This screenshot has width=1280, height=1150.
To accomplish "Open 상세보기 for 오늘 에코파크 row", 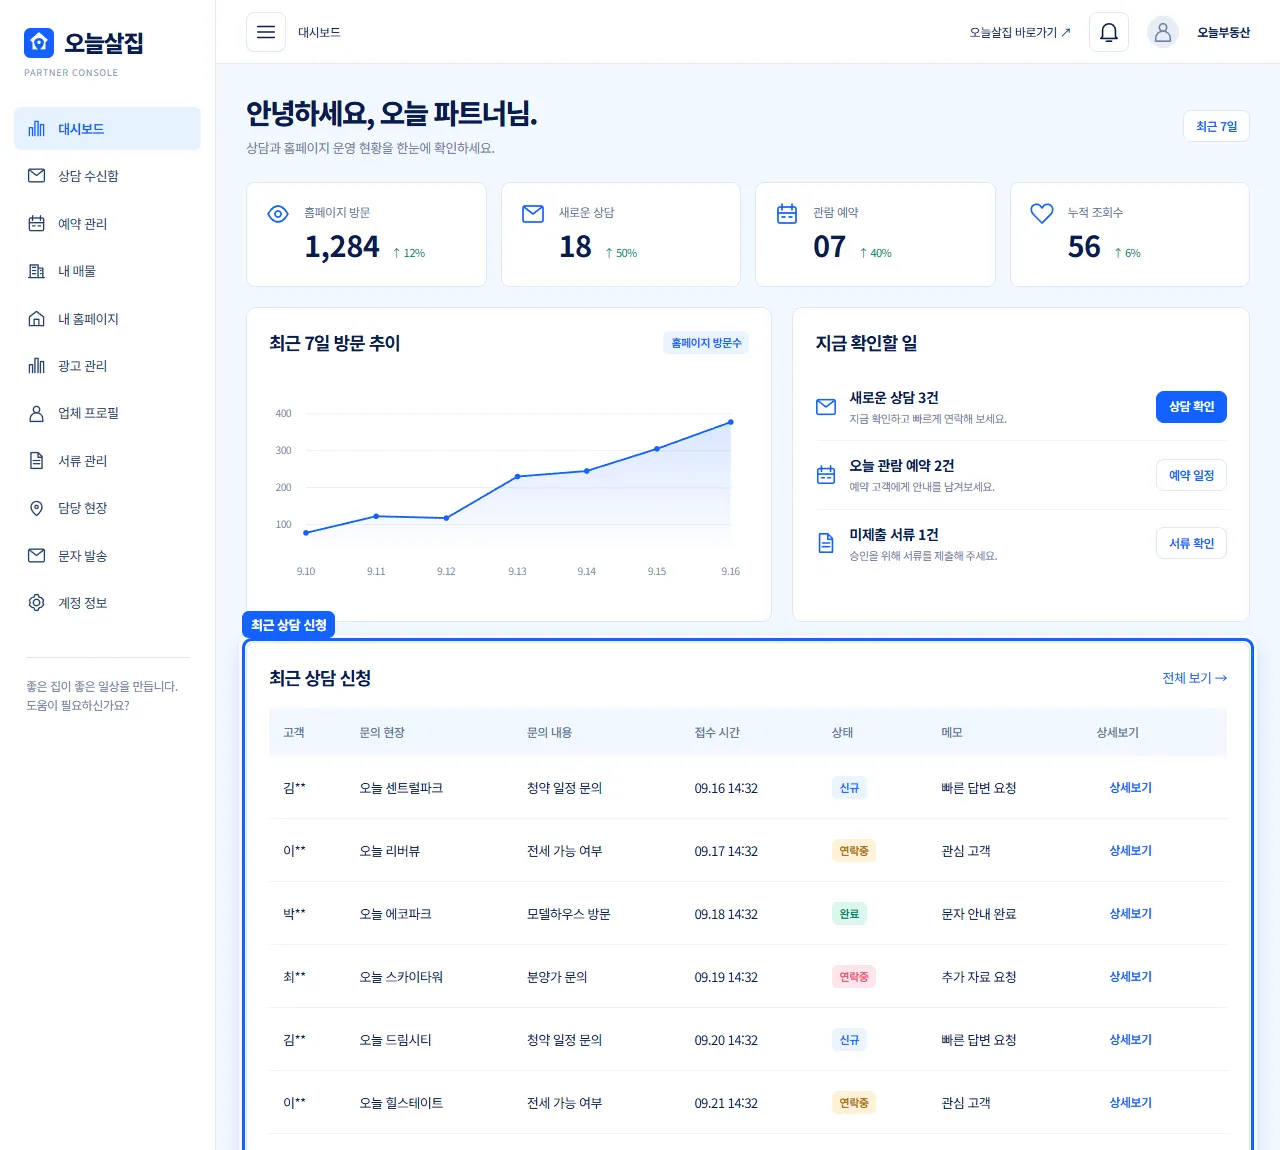I will 1130,914.
